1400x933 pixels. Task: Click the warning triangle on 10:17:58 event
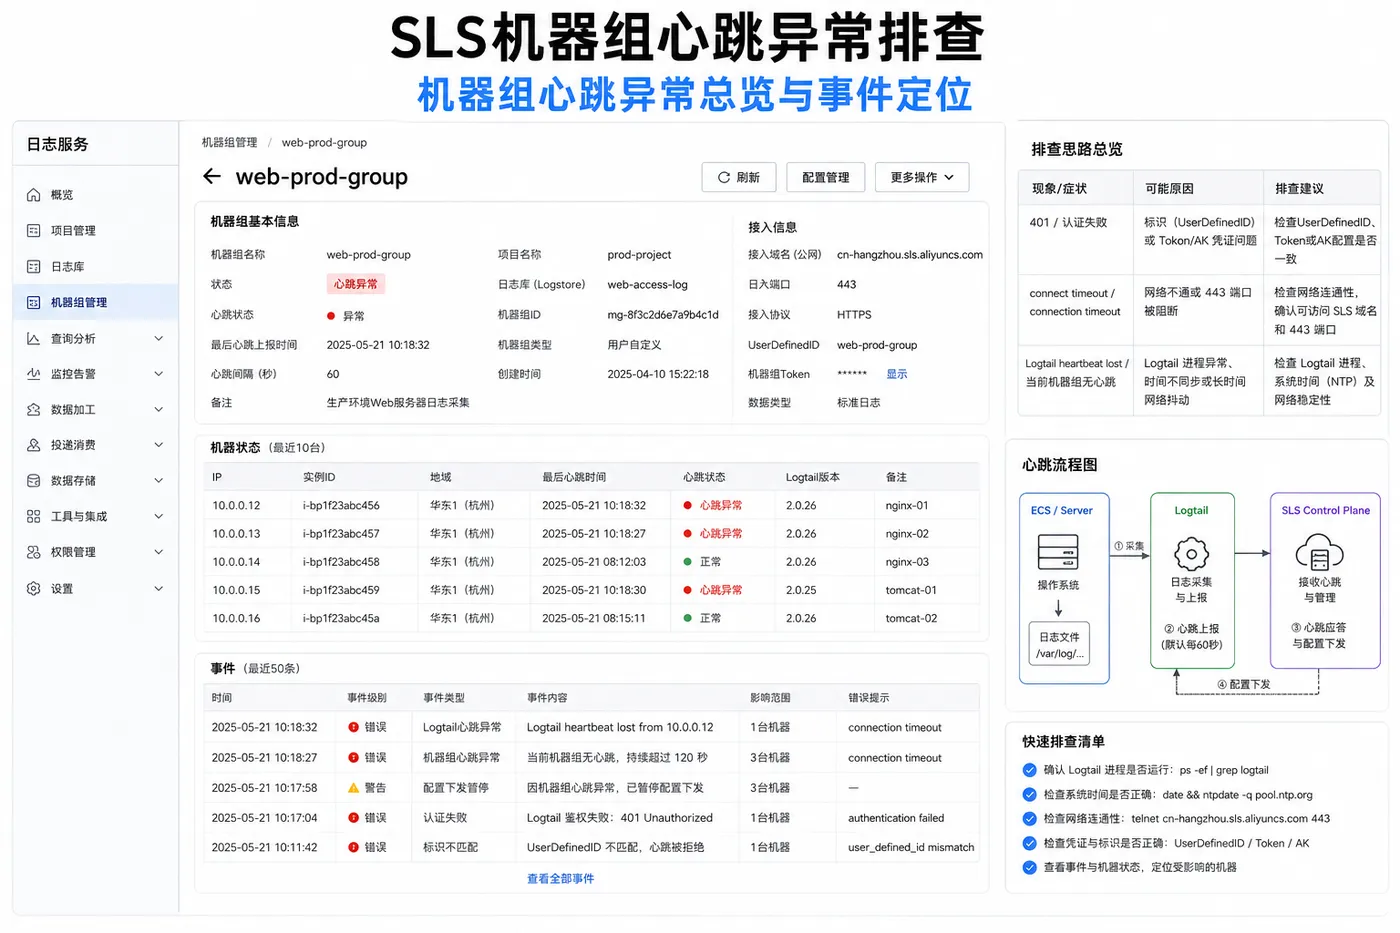coord(353,788)
